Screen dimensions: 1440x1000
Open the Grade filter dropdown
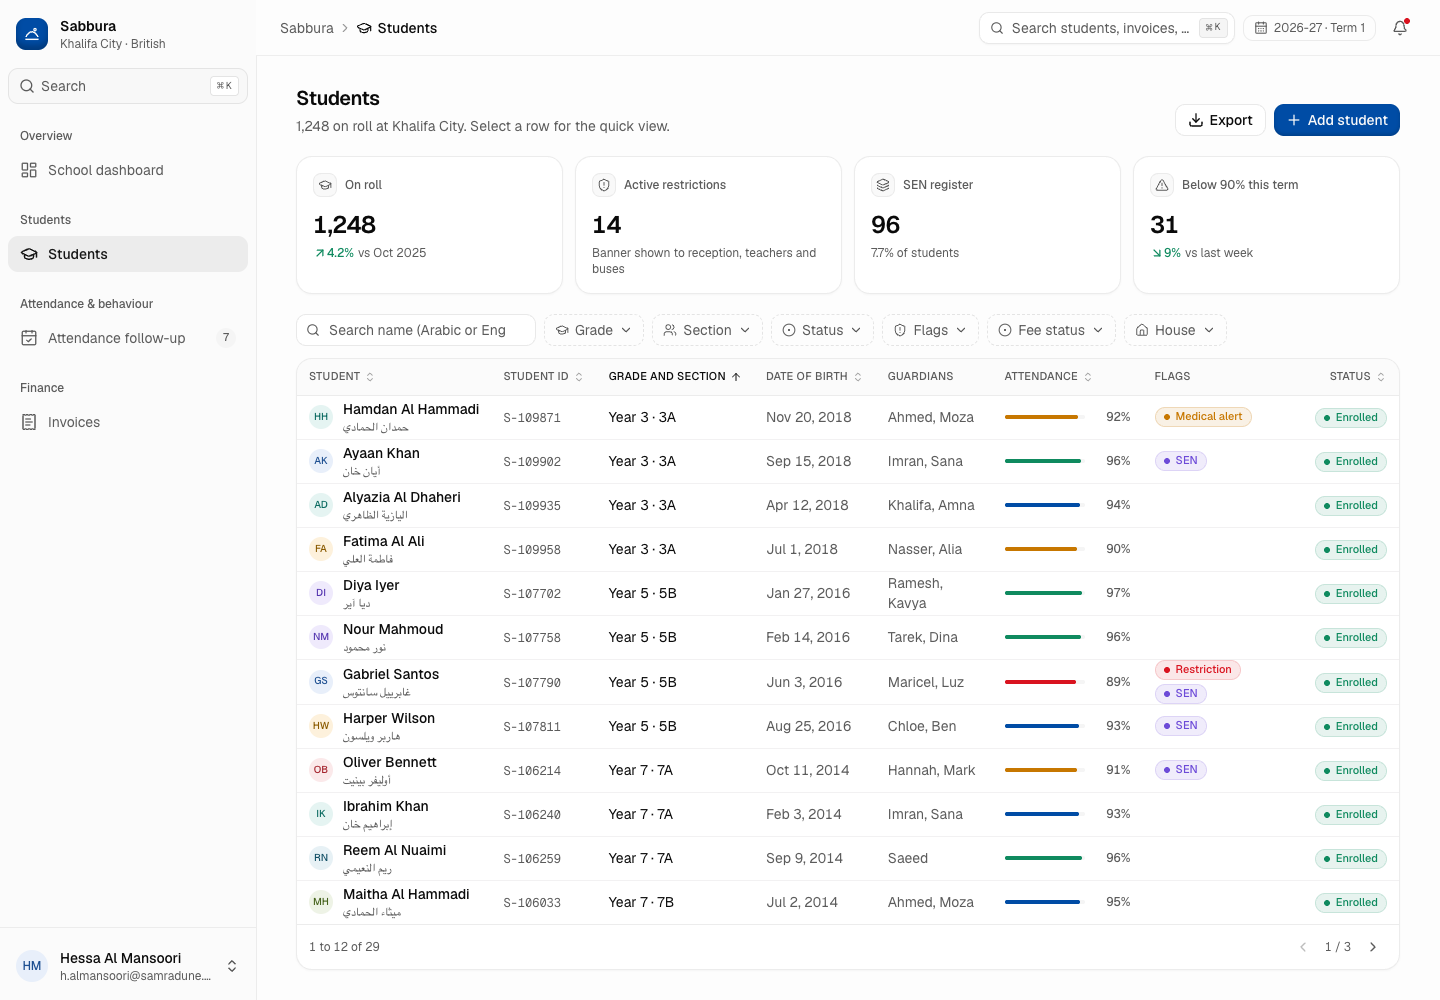[x=594, y=330]
